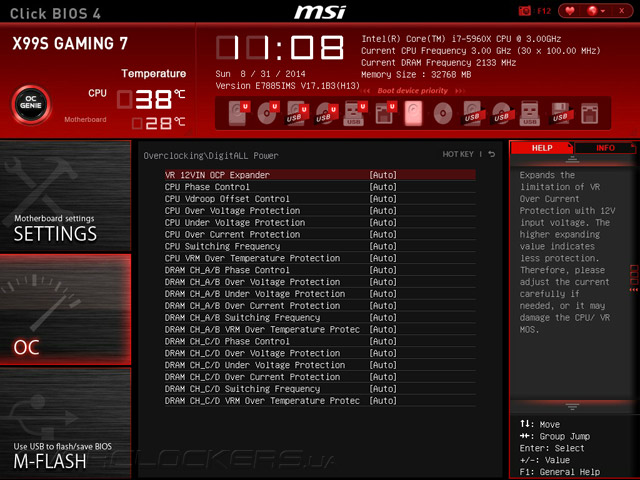This screenshot has width=640, height=480.
Task: Select DRAM CH_A/B VRM Over Temperature row
Action: tap(320, 329)
